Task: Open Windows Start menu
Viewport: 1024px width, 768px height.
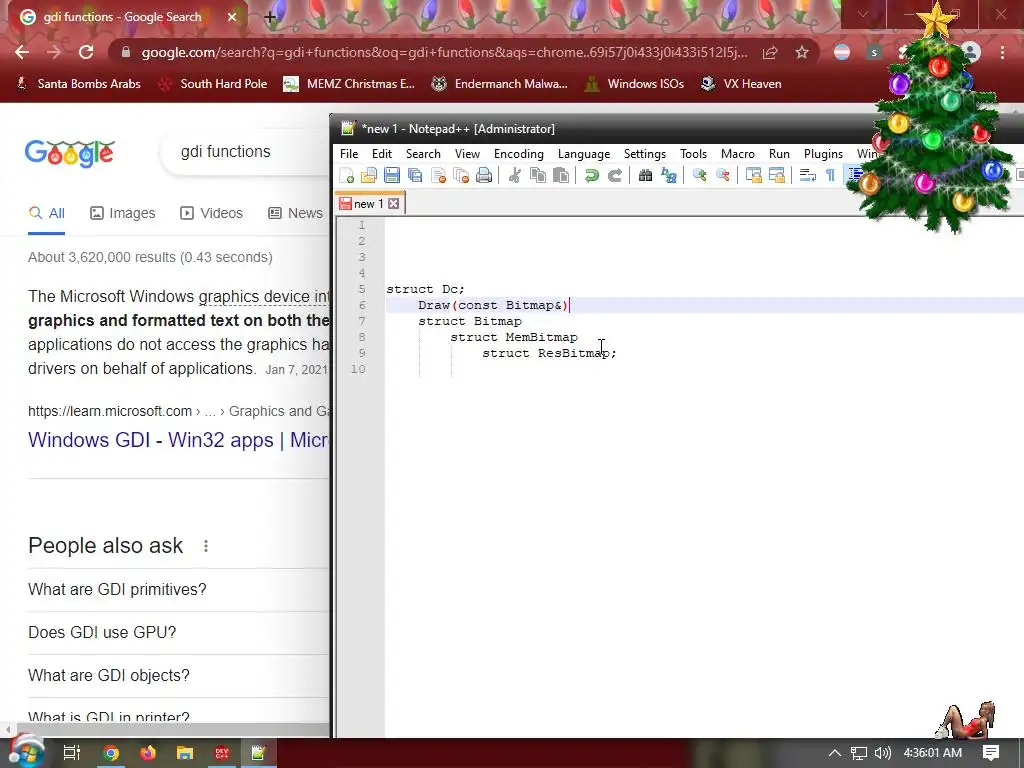Action: (26, 753)
